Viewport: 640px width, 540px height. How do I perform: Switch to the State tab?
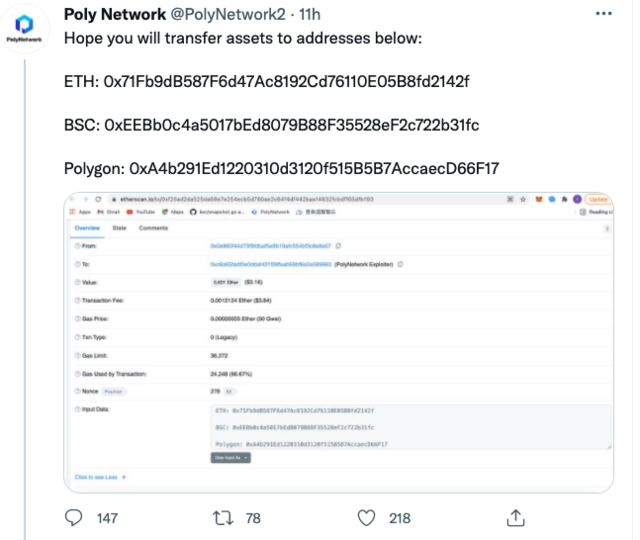tap(118, 228)
